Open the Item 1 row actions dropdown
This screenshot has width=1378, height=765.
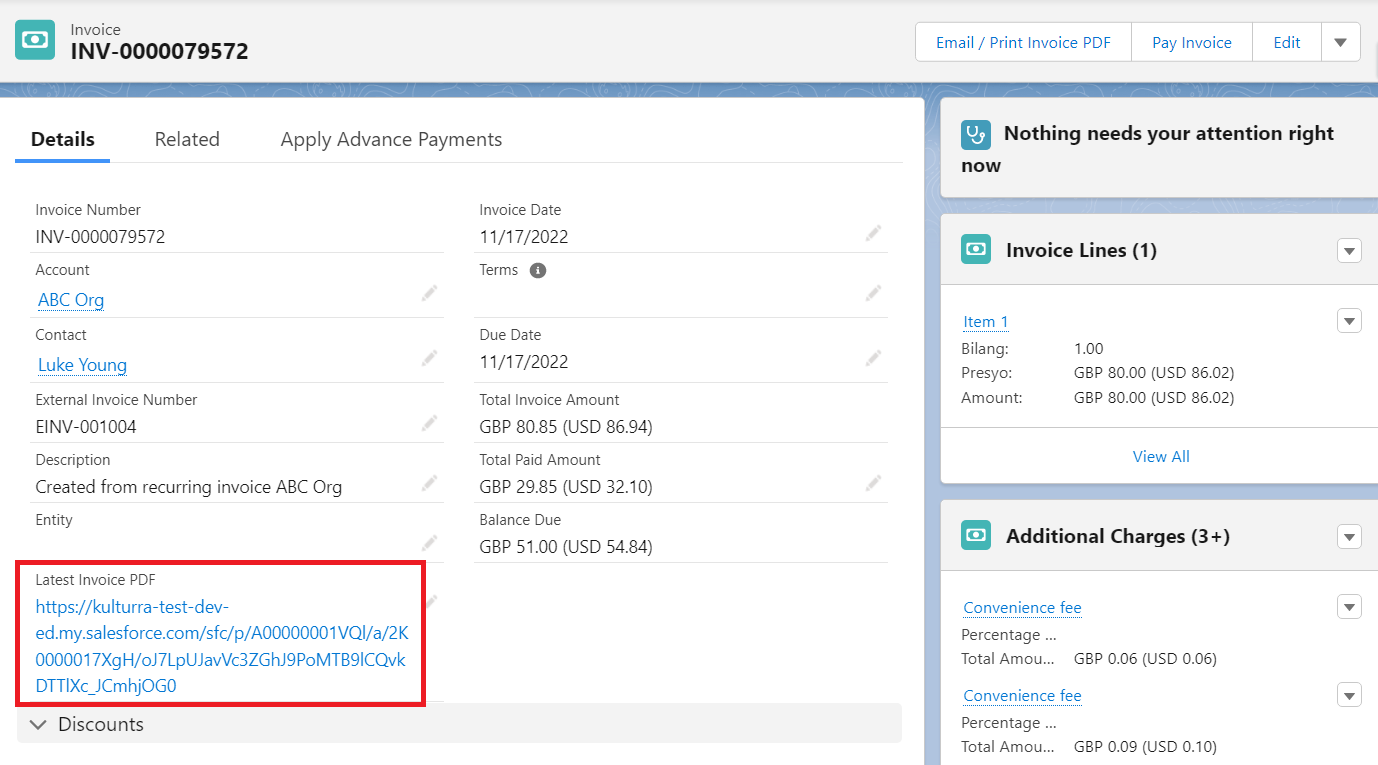(x=1349, y=321)
